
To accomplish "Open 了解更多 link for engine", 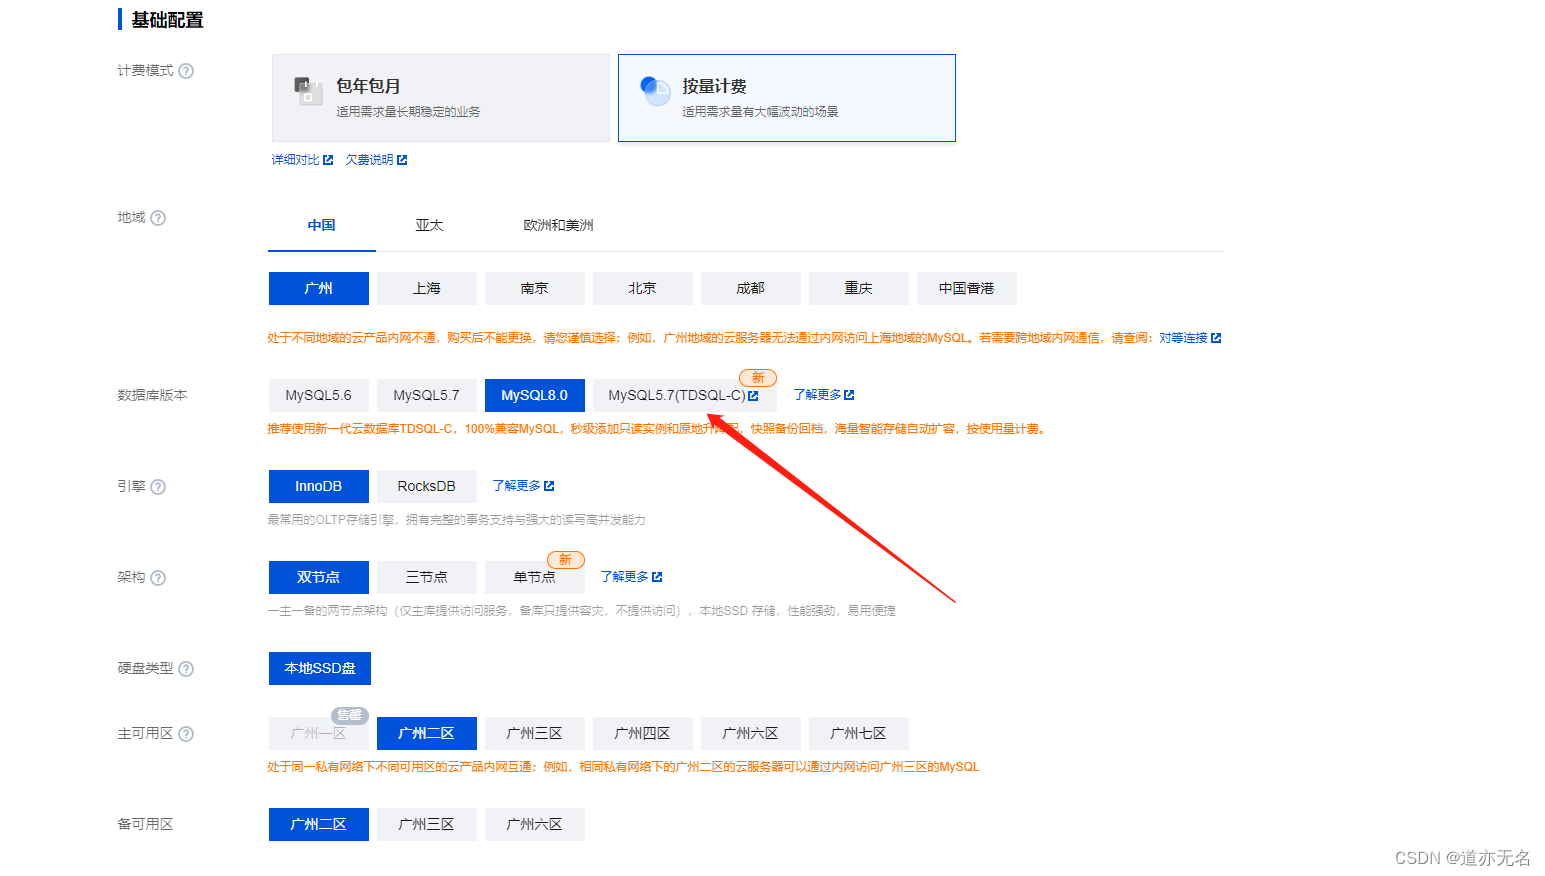I will pyautogui.click(x=523, y=486).
